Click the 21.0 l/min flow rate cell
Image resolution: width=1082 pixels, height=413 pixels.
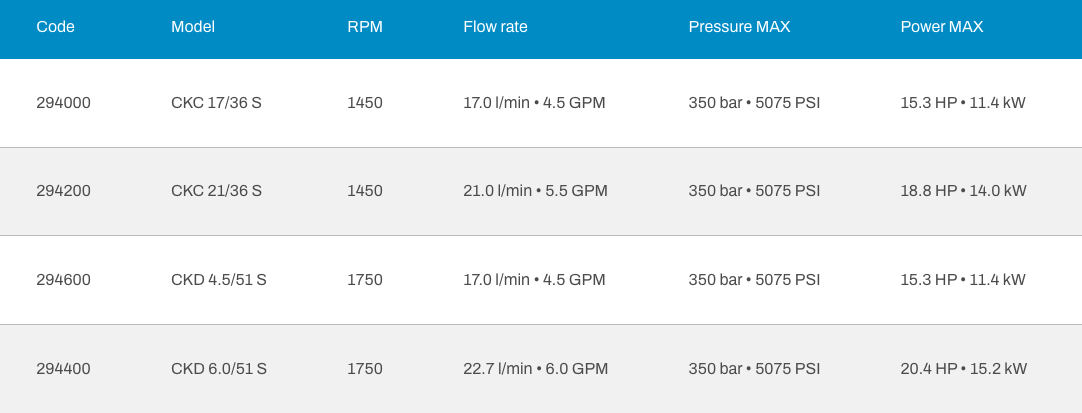click(x=535, y=190)
